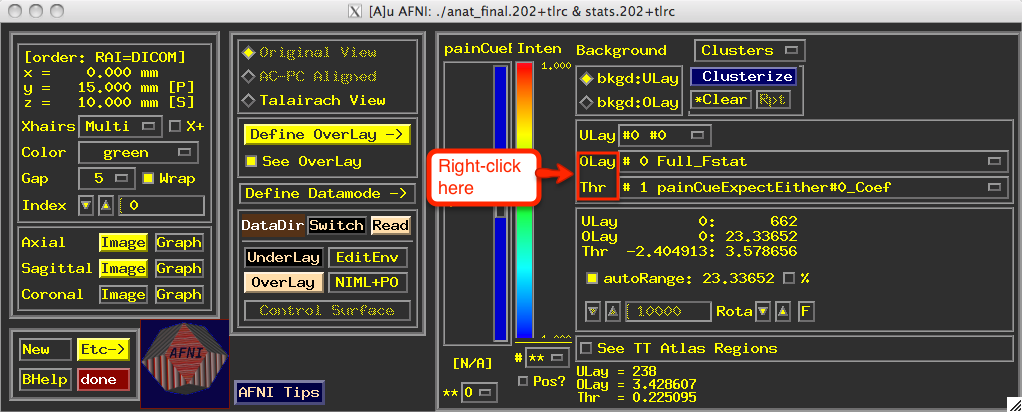
Task: Select Original View radio option
Action: pos(310,53)
